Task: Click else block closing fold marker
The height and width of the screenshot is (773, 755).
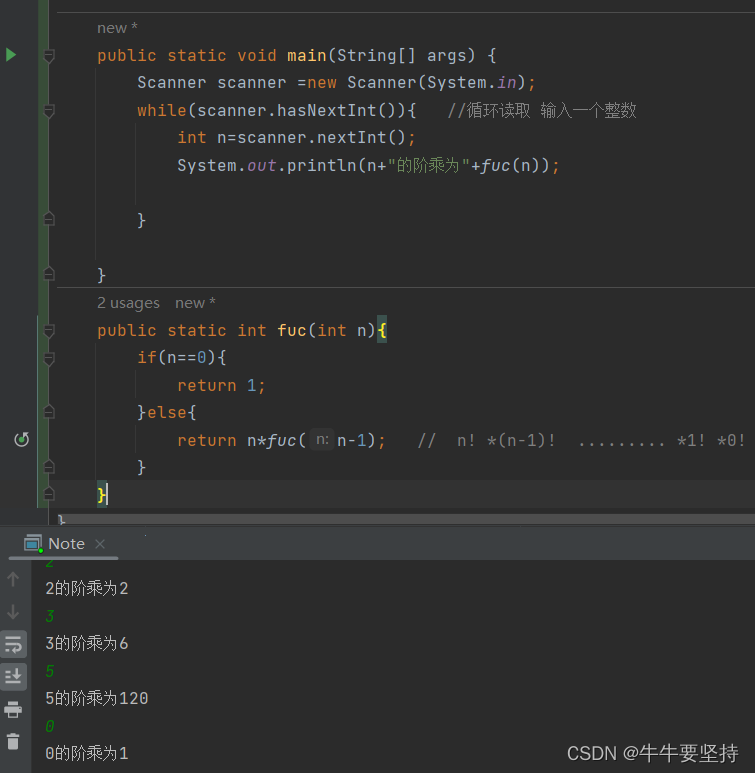Action: click(x=49, y=466)
